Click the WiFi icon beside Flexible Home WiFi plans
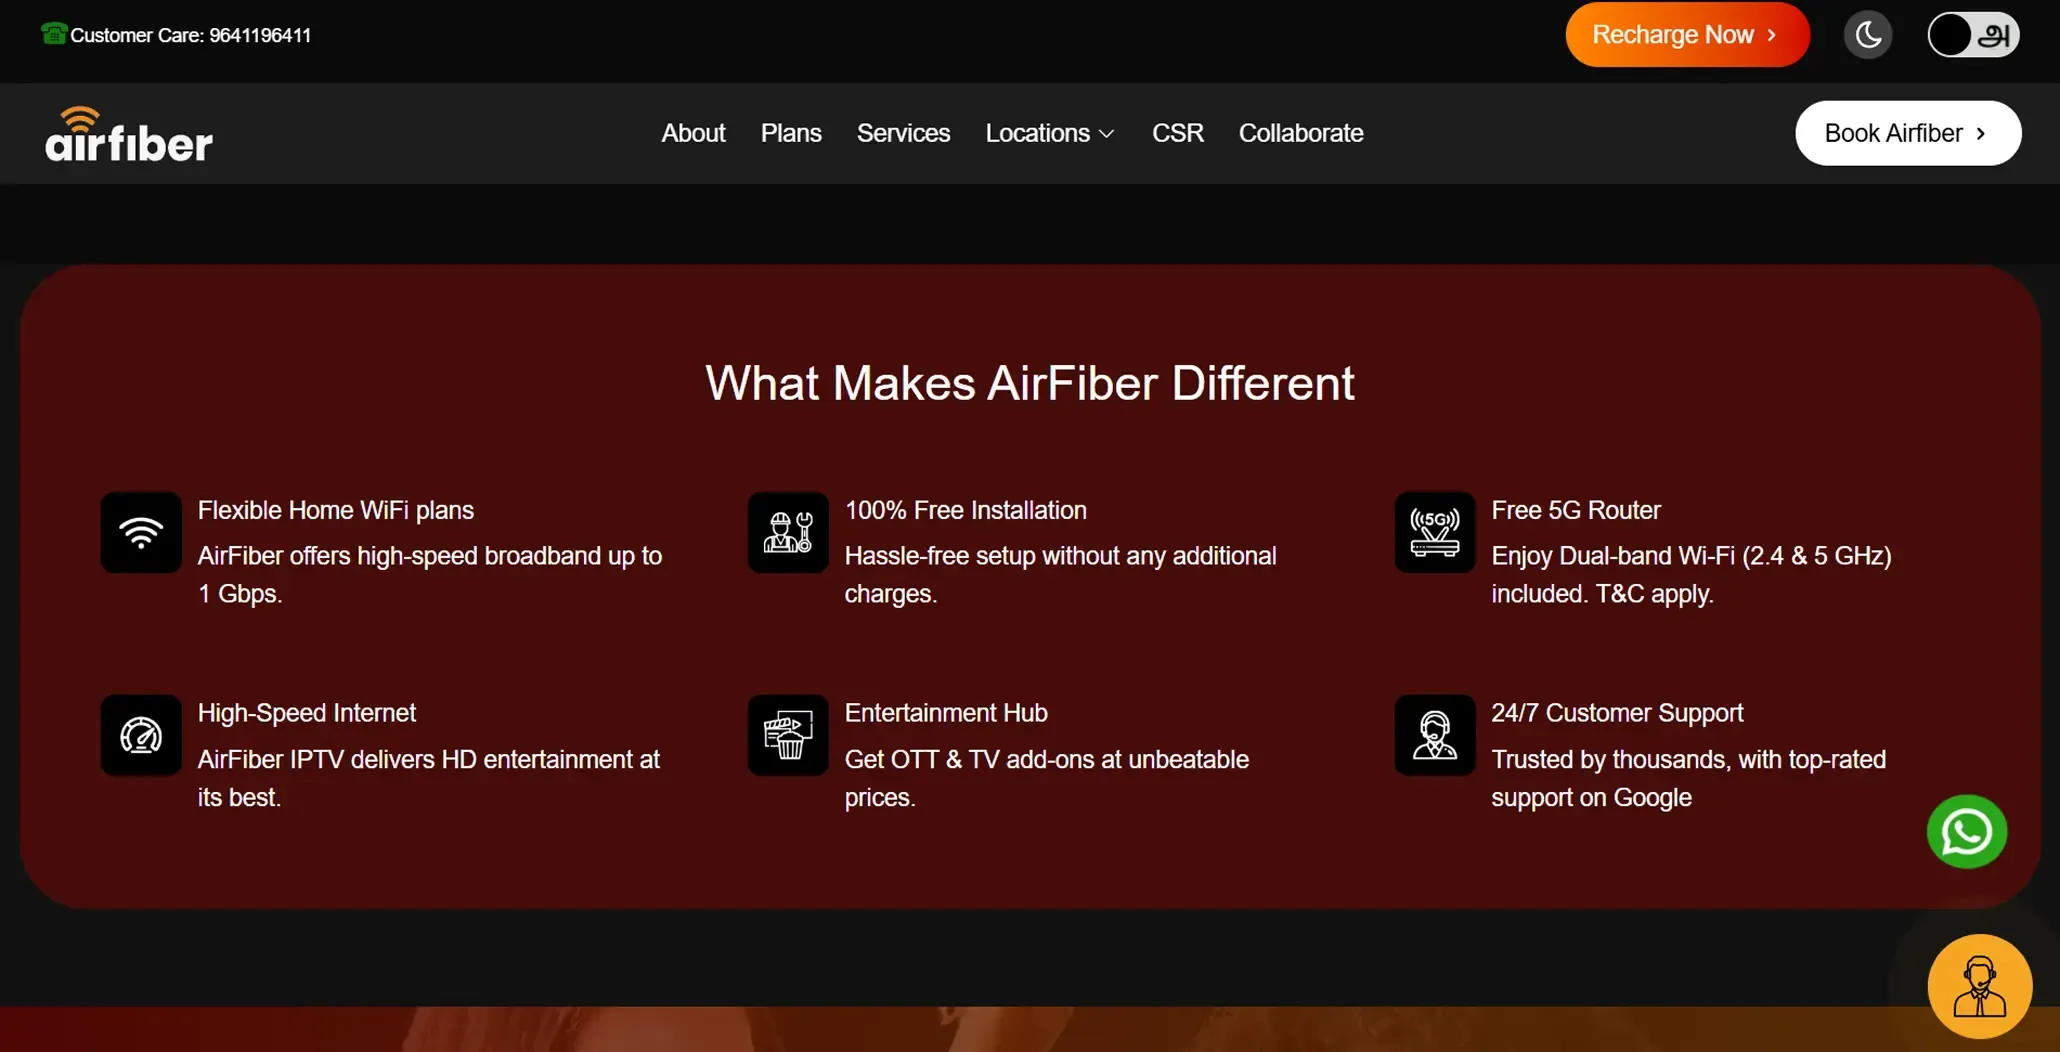The image size is (2060, 1052). point(141,532)
